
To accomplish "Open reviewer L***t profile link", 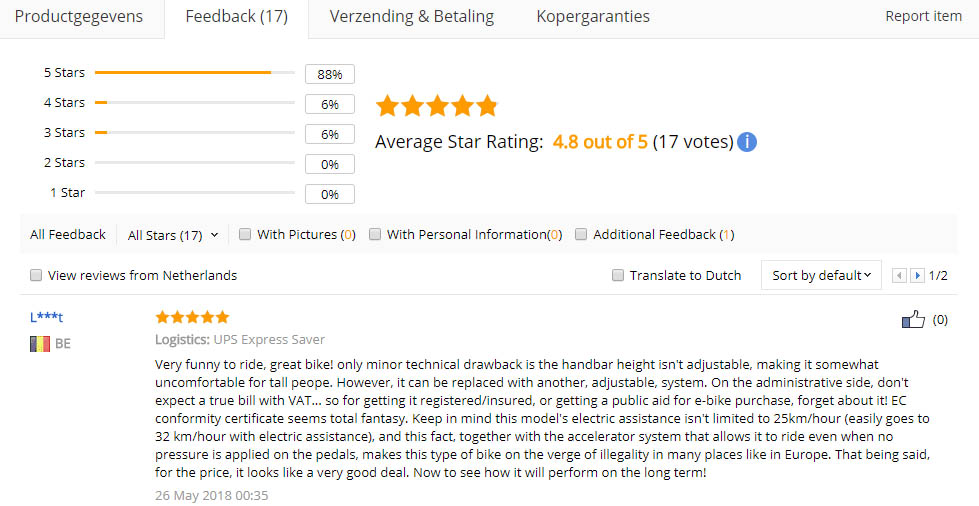I will pos(47,317).
